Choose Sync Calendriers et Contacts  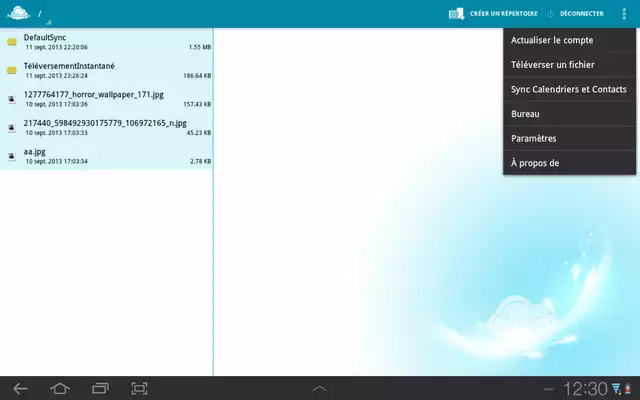pyautogui.click(x=569, y=89)
